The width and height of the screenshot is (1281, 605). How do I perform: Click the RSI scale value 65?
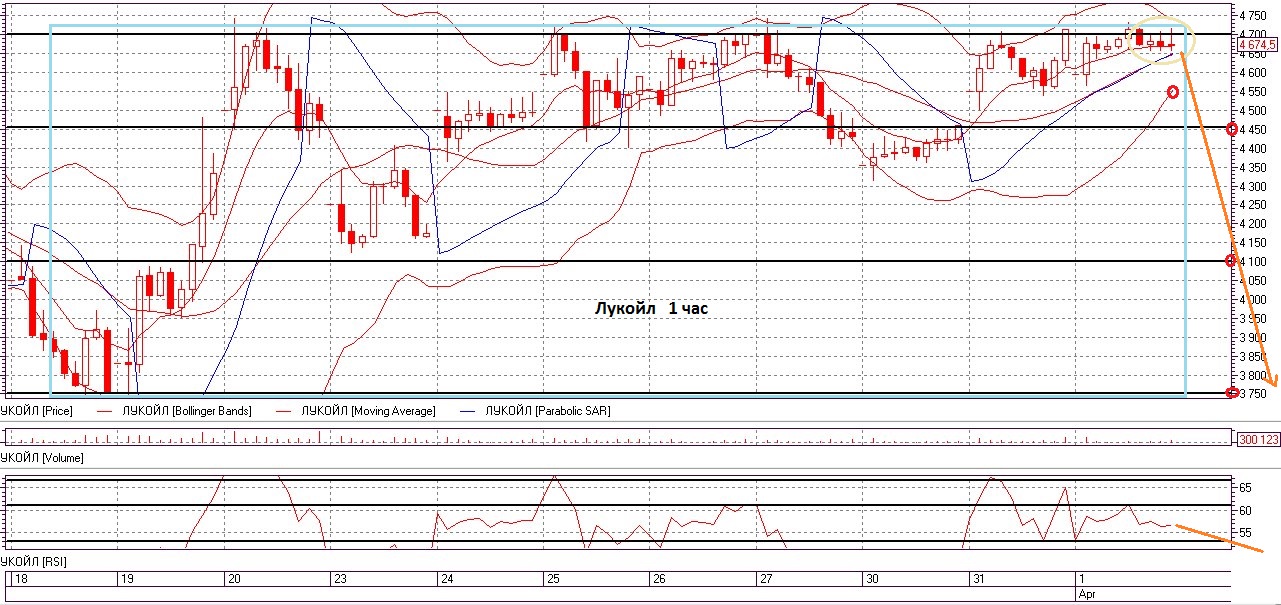tap(1246, 487)
